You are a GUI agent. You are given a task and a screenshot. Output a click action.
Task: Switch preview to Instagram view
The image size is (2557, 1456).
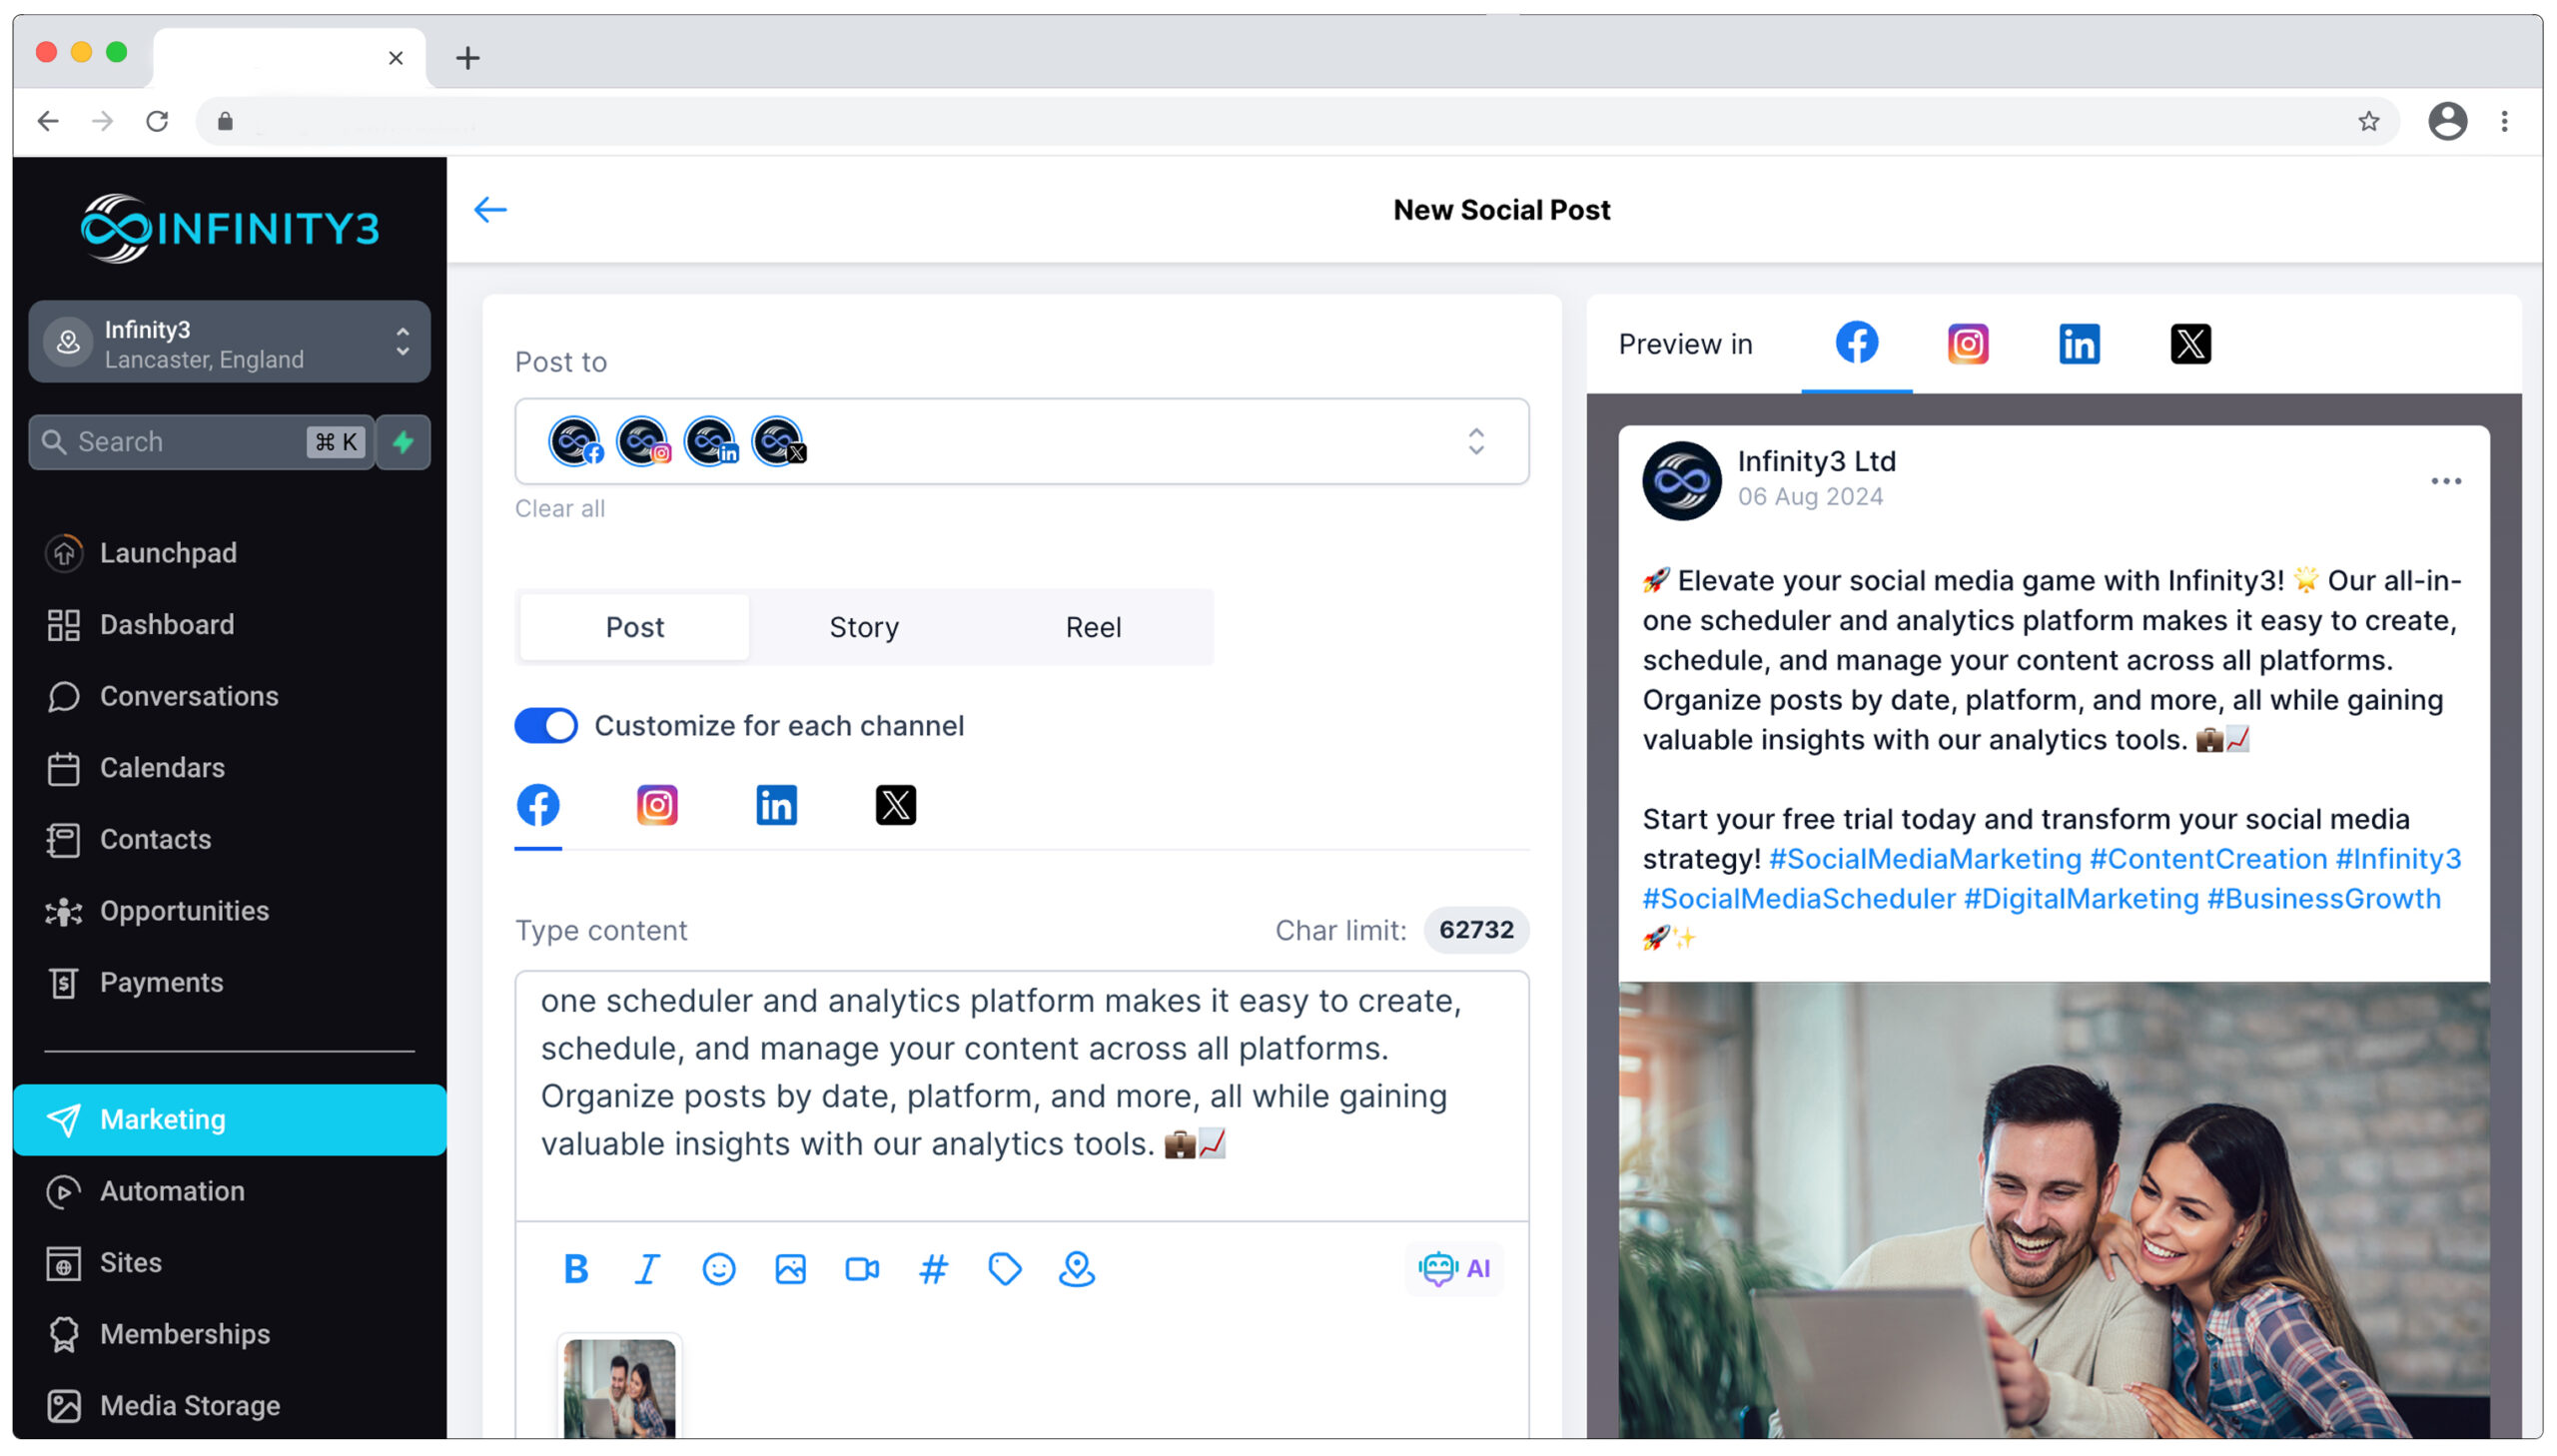coord(1967,343)
